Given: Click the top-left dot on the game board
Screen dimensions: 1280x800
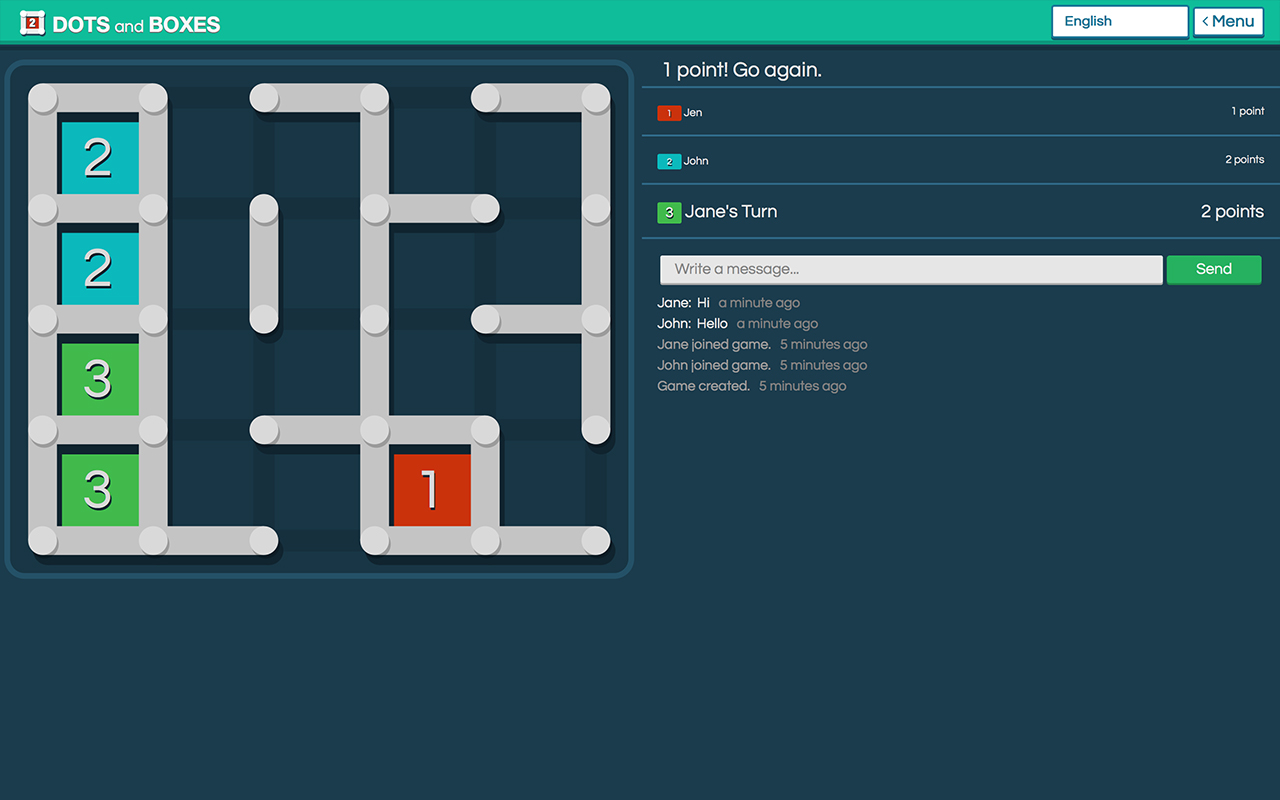Looking at the screenshot, I should tap(42, 97).
